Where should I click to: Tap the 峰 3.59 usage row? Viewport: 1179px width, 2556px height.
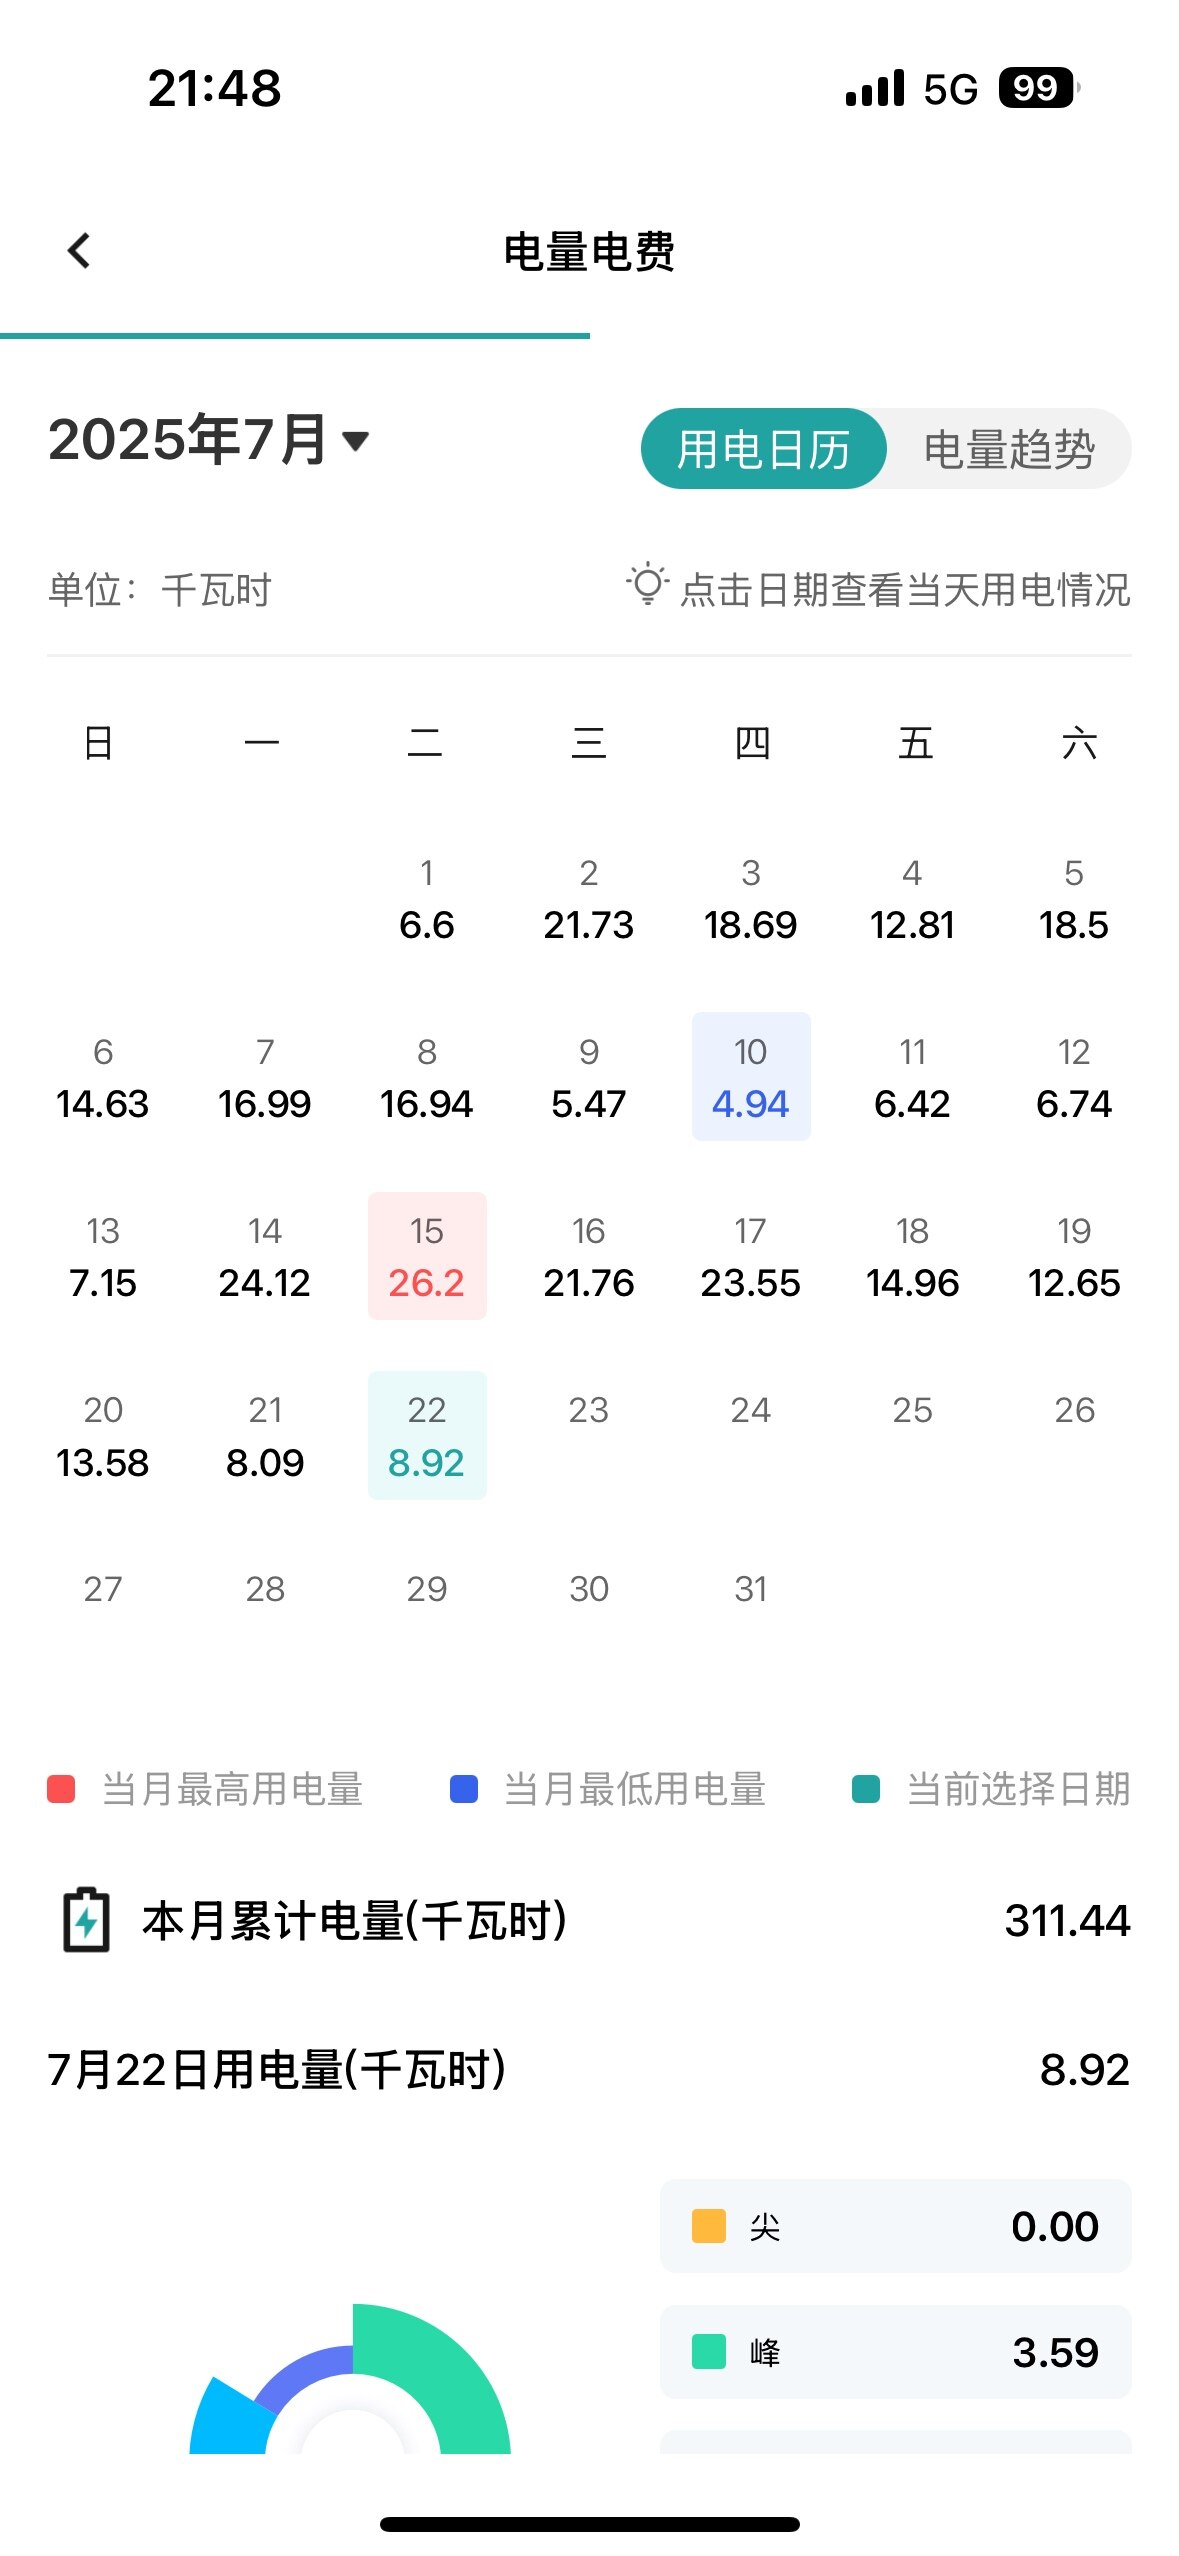896,2352
